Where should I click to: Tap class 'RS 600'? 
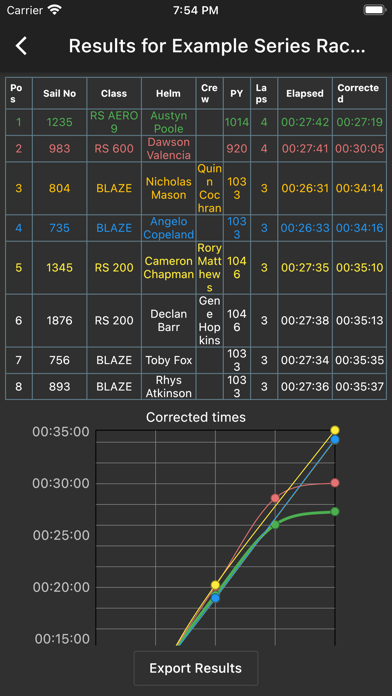tap(114, 149)
